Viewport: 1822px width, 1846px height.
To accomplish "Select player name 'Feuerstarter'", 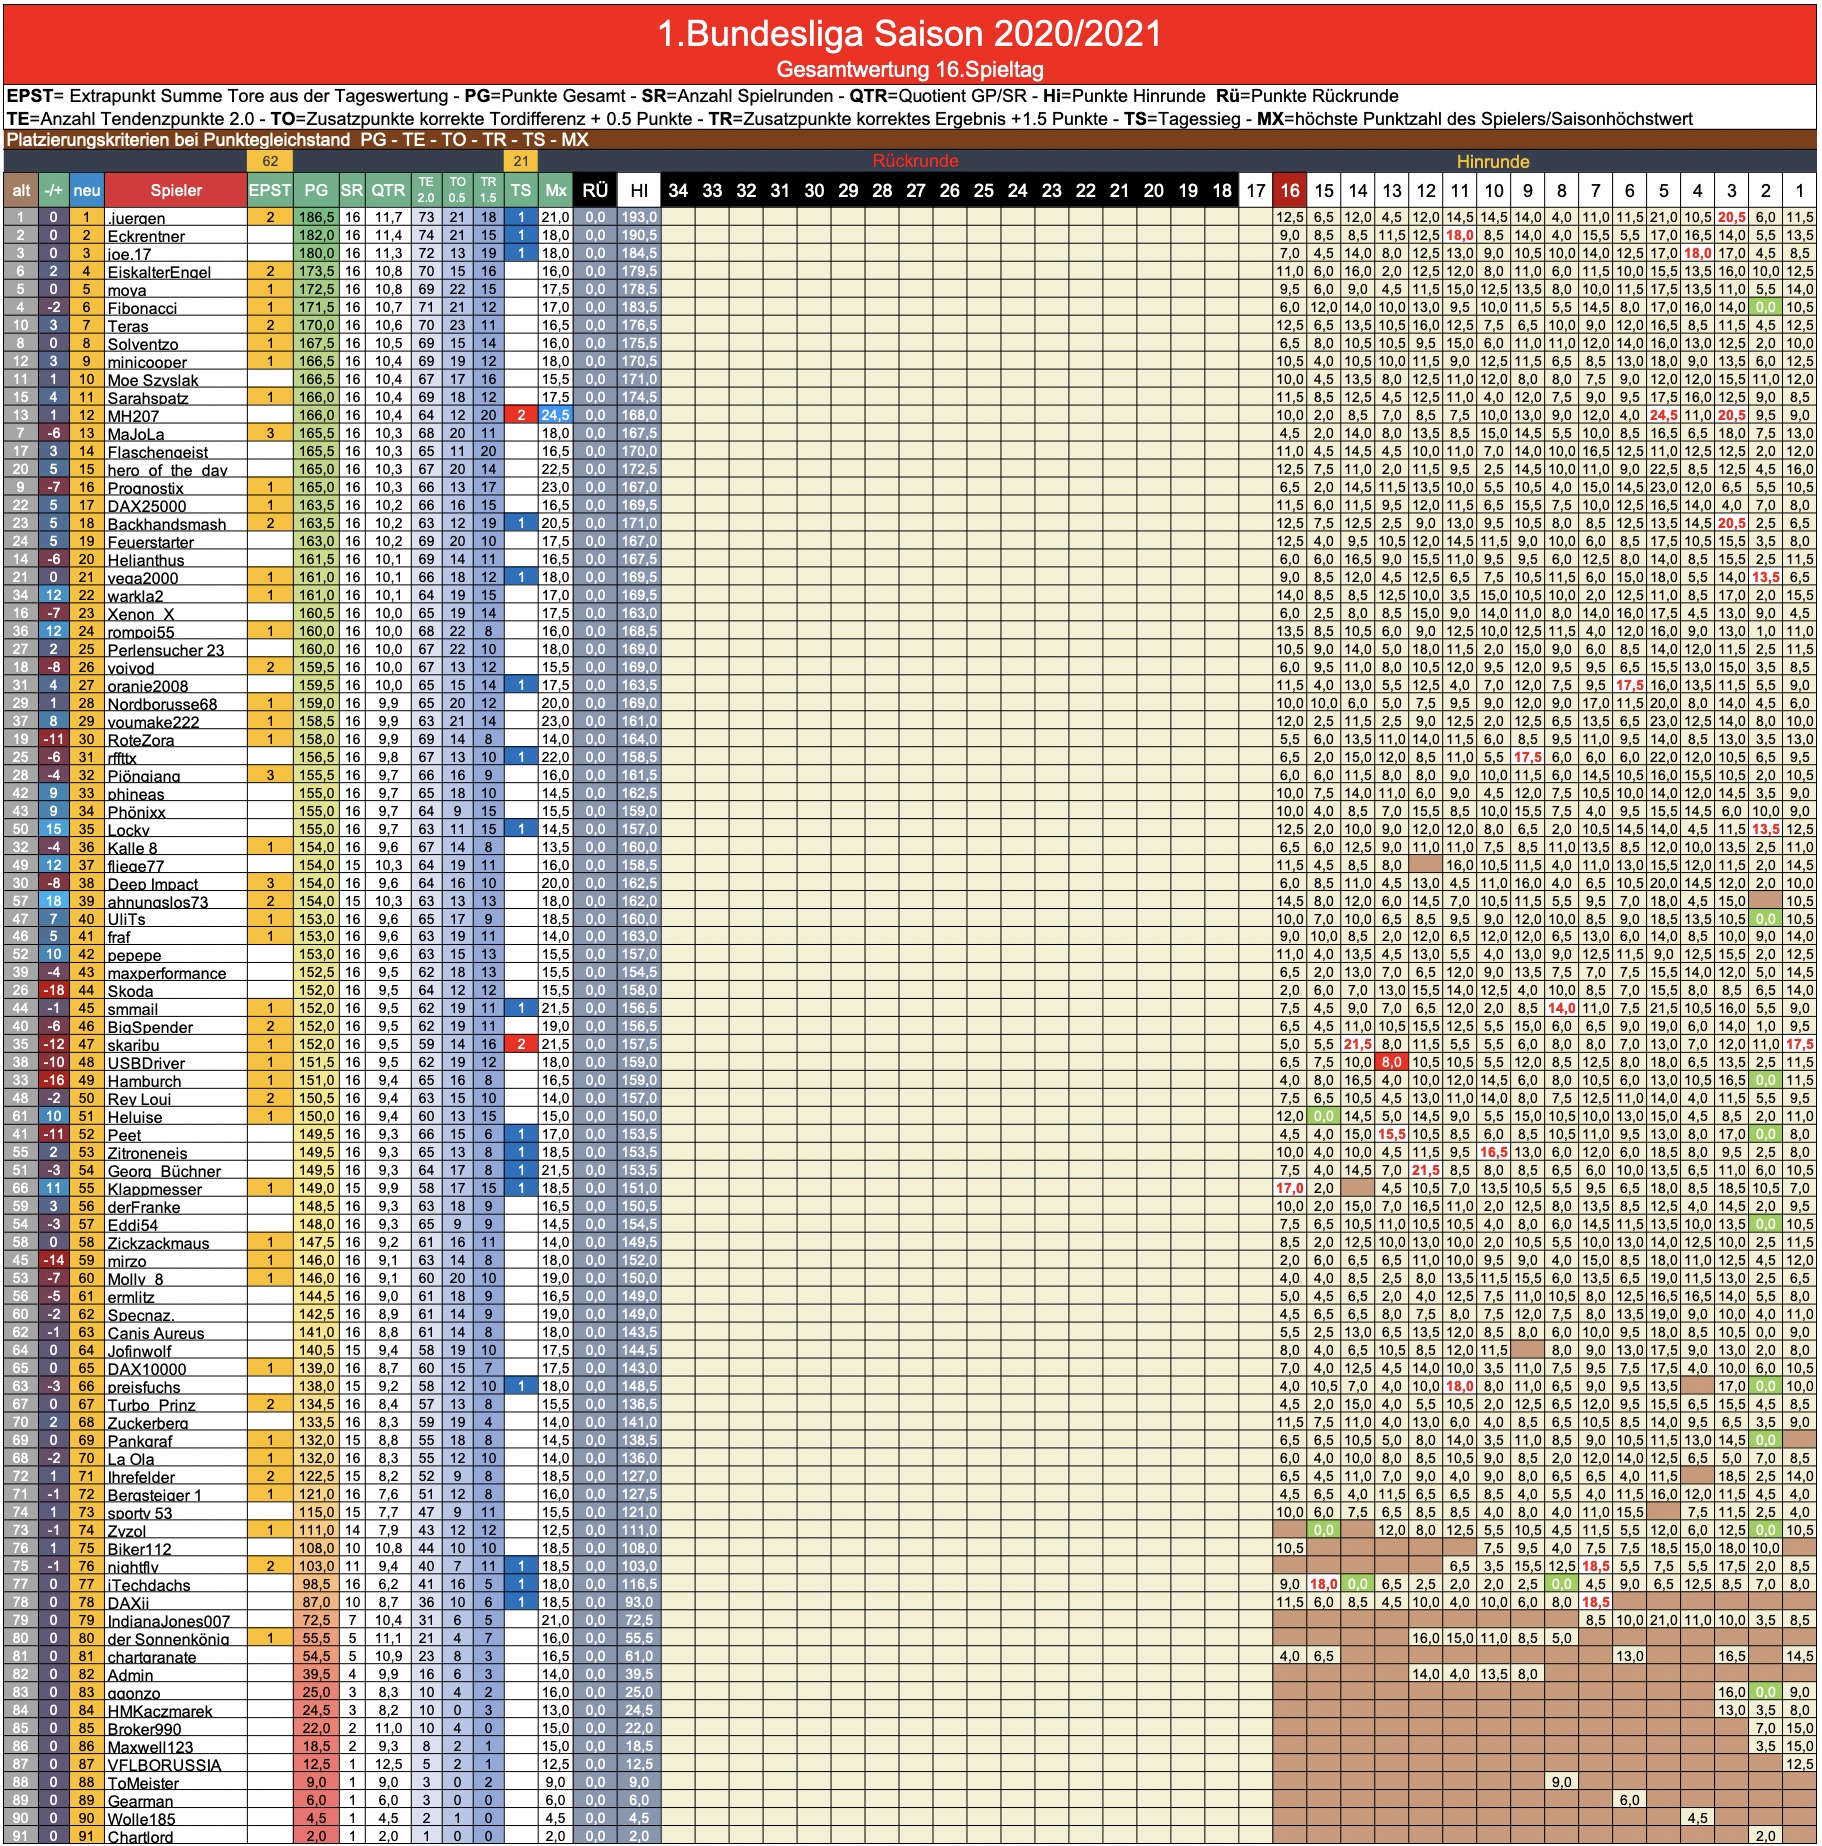I will (151, 542).
